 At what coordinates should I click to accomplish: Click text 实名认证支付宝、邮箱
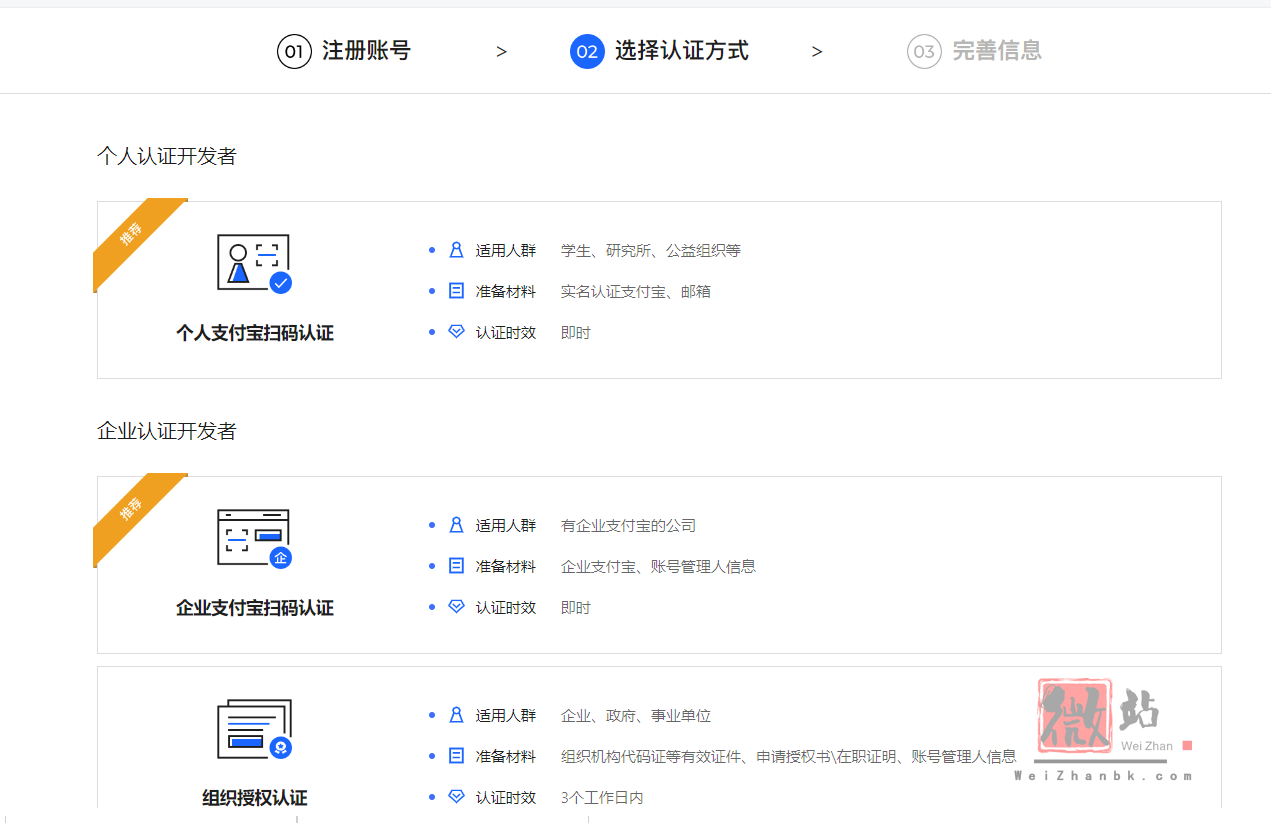point(636,292)
